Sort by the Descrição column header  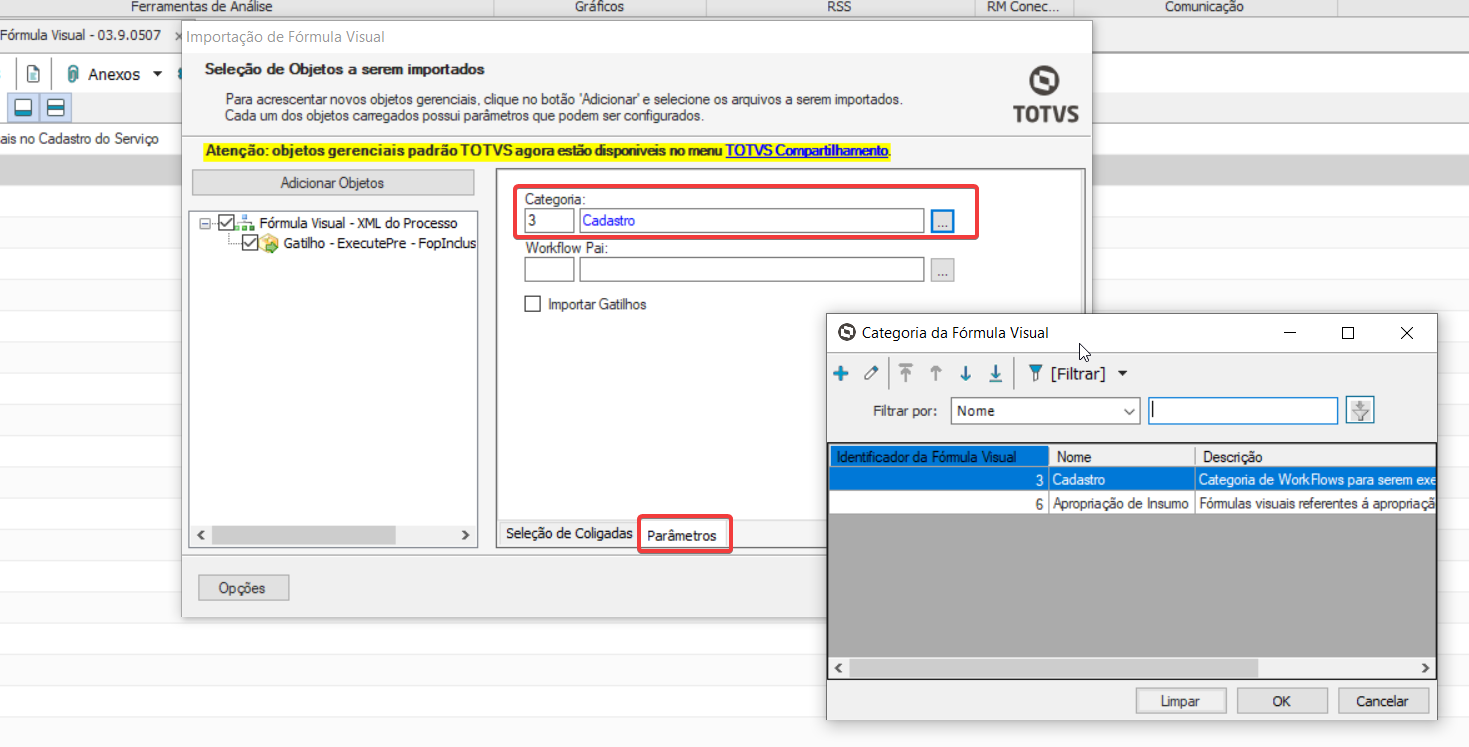tap(1315, 457)
